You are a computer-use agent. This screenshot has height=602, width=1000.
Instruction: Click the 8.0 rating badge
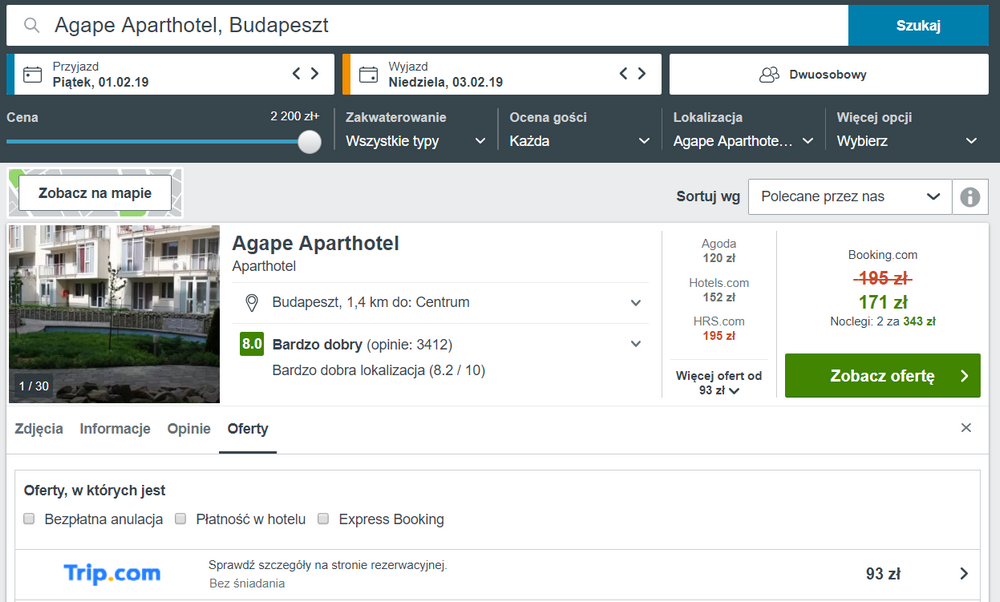pos(252,344)
